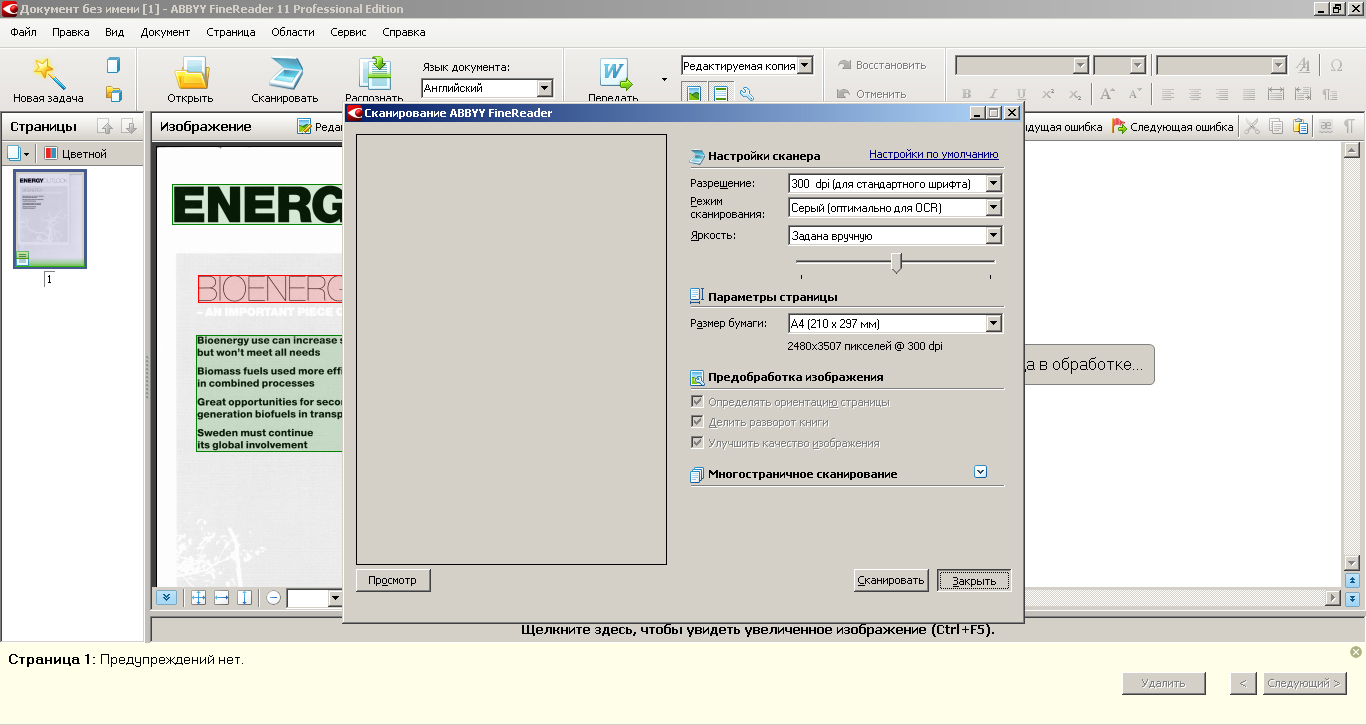Click the Отменить undo button

point(871,94)
